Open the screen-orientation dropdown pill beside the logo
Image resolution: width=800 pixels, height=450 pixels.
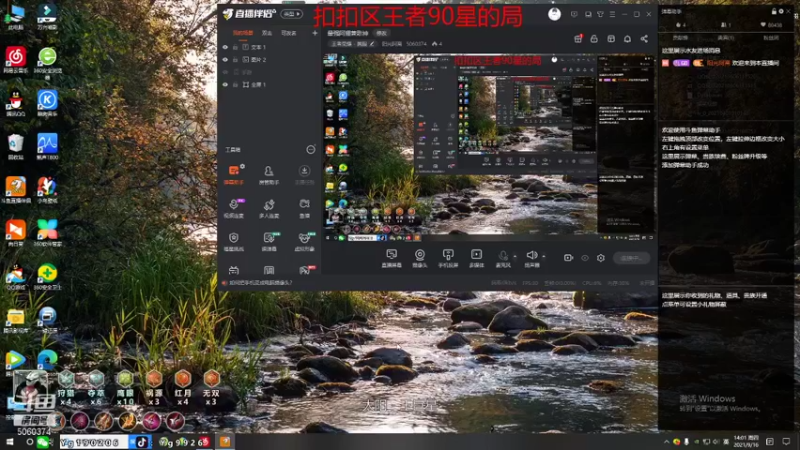pos(292,14)
